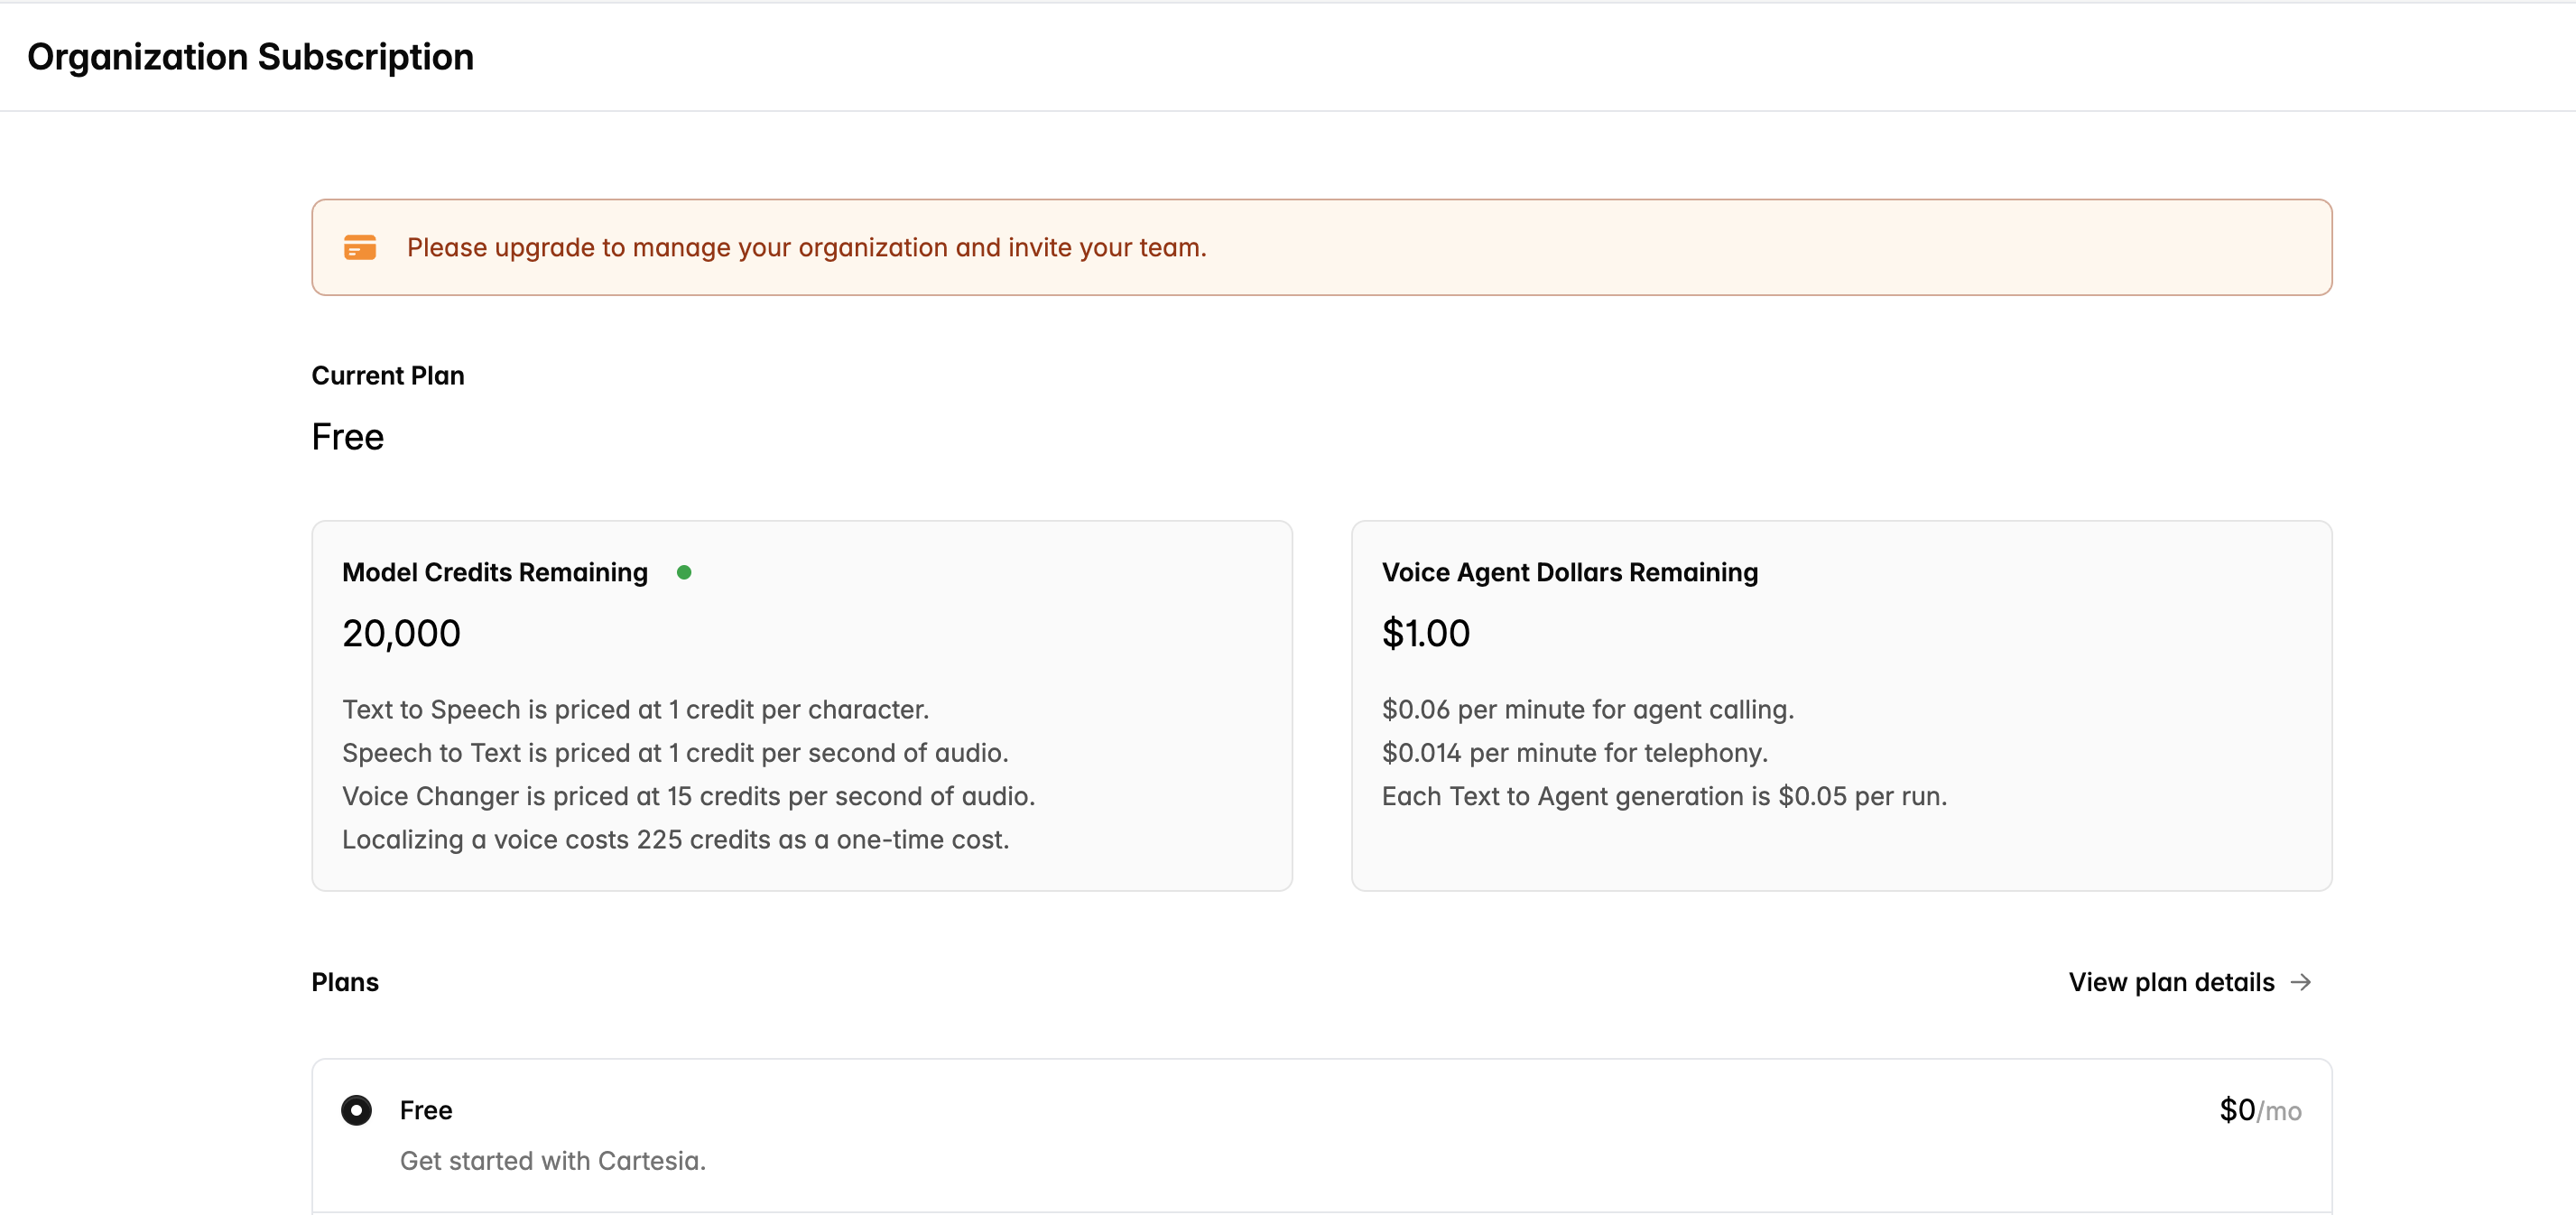Select the Free plan radio button
This screenshot has height=1215, width=2576.
pos(356,1110)
